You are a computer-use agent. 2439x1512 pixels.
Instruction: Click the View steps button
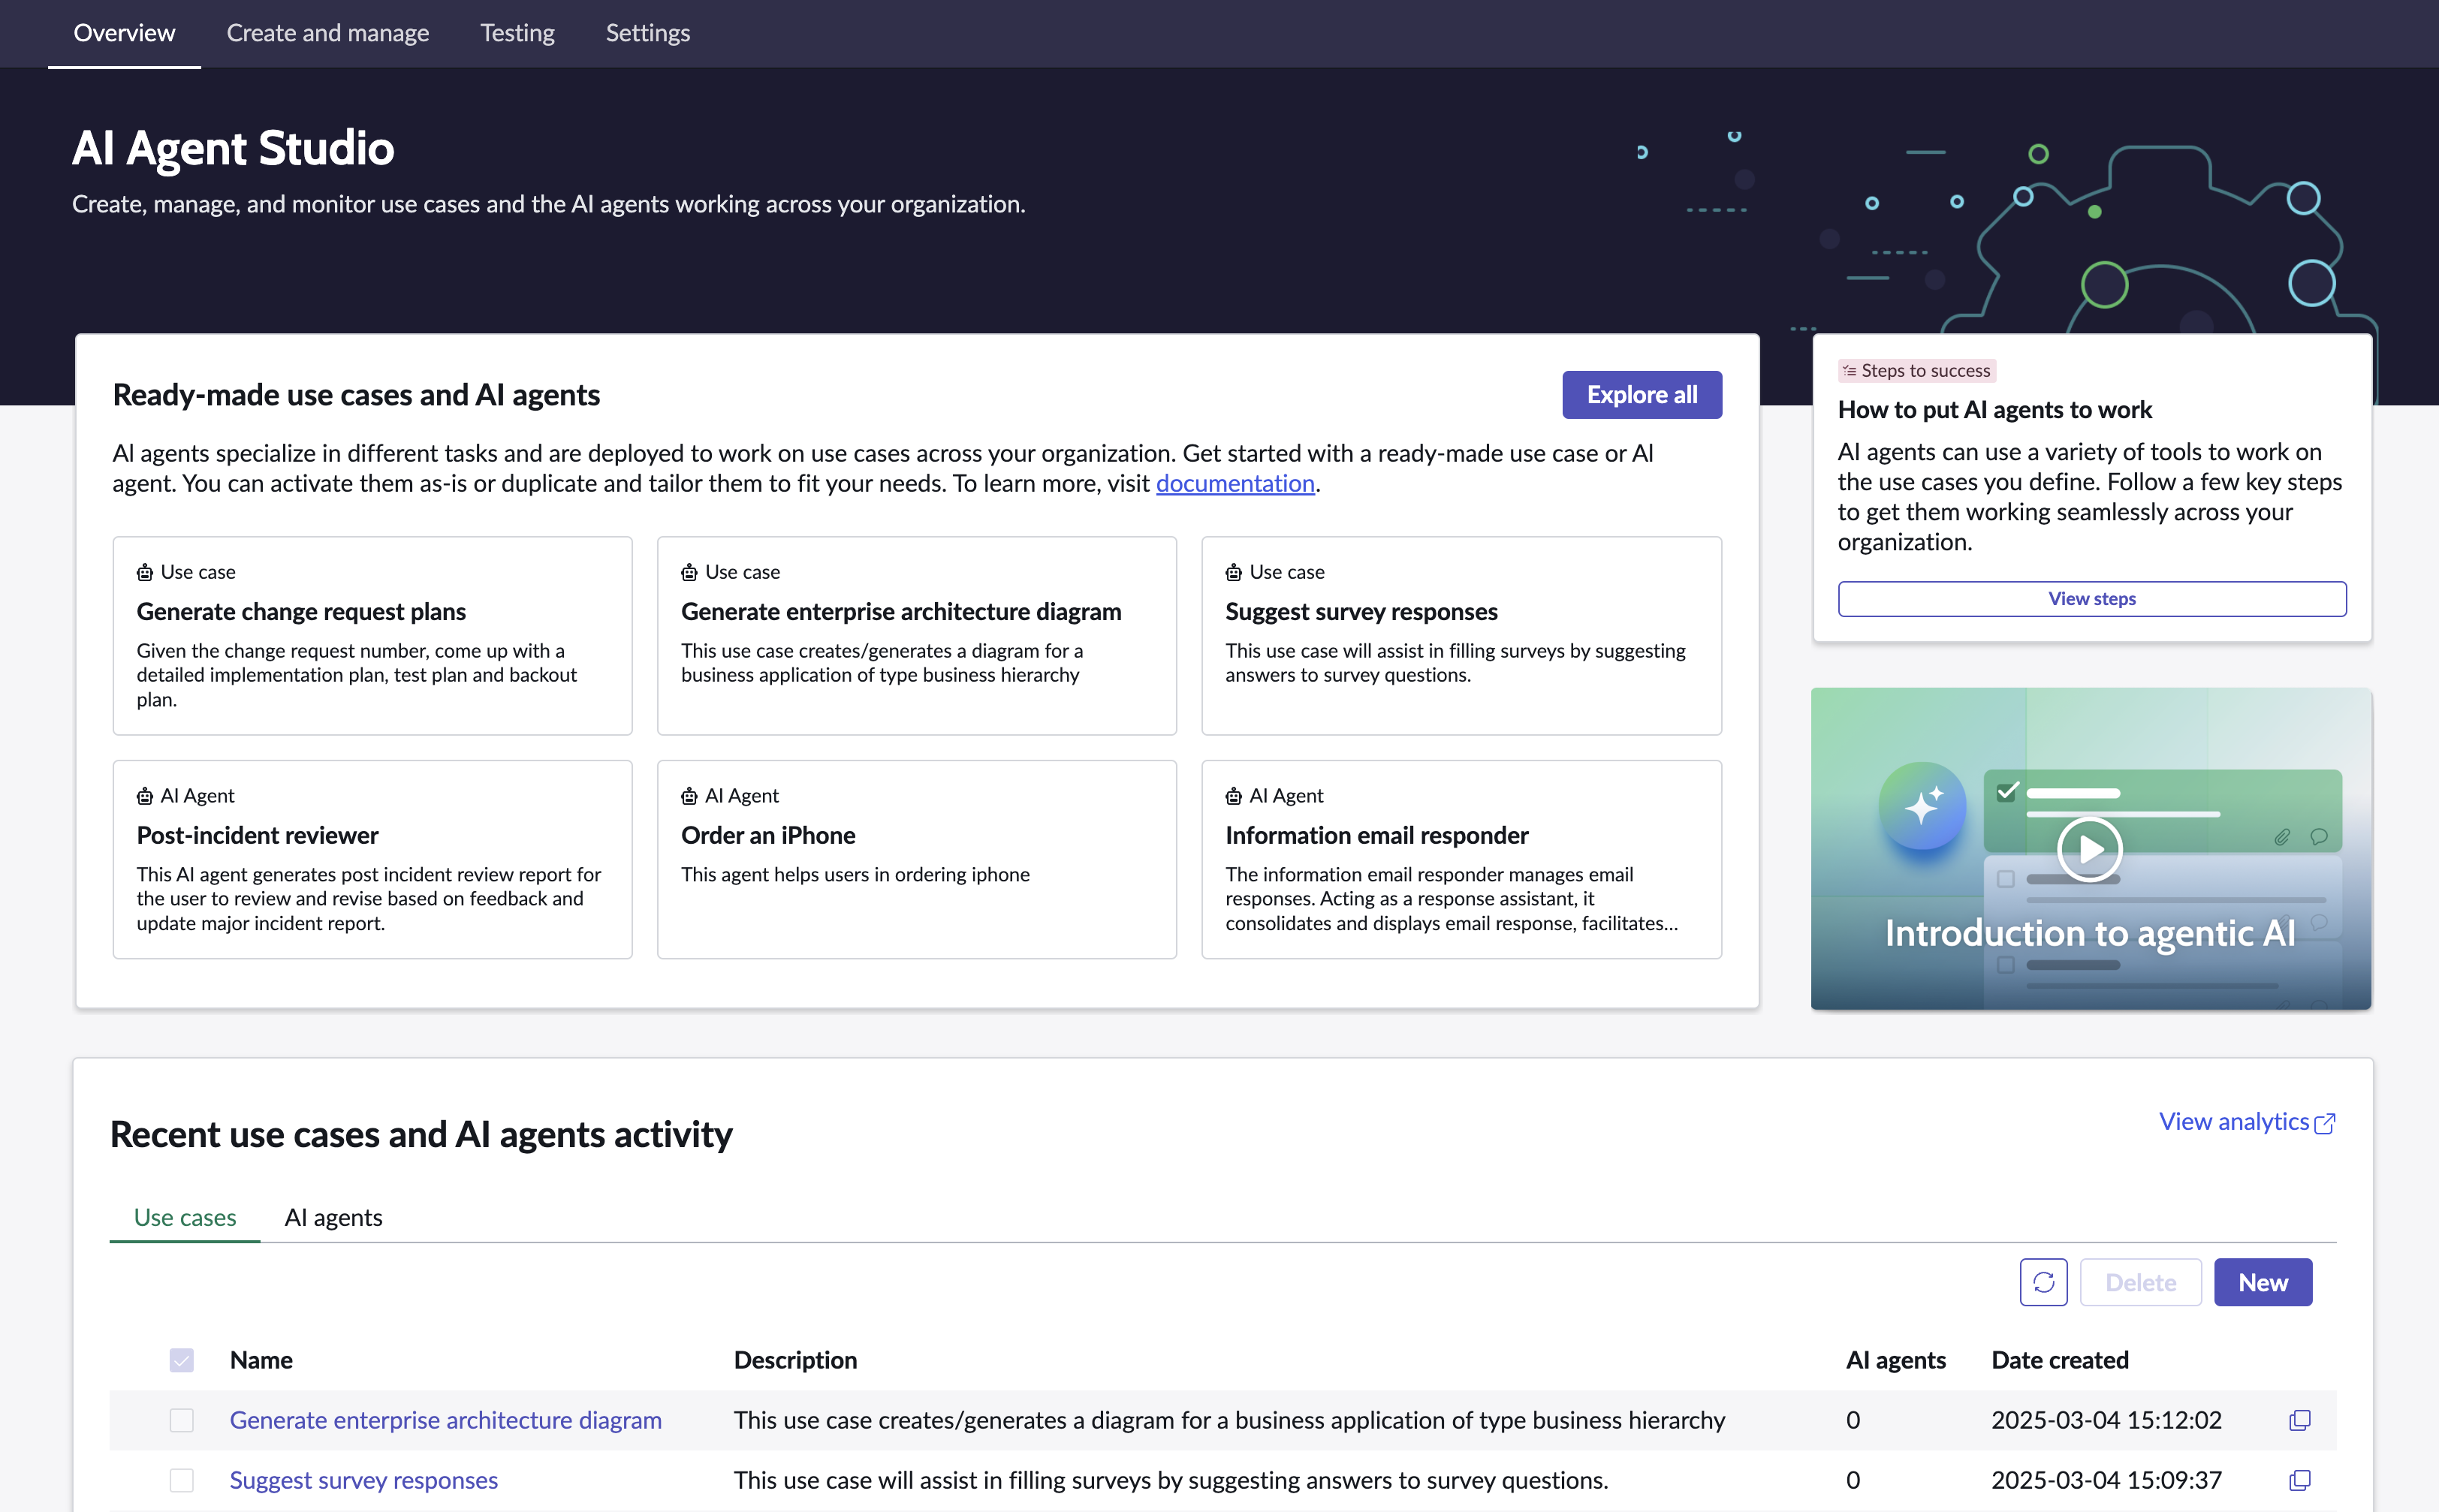click(2092, 599)
